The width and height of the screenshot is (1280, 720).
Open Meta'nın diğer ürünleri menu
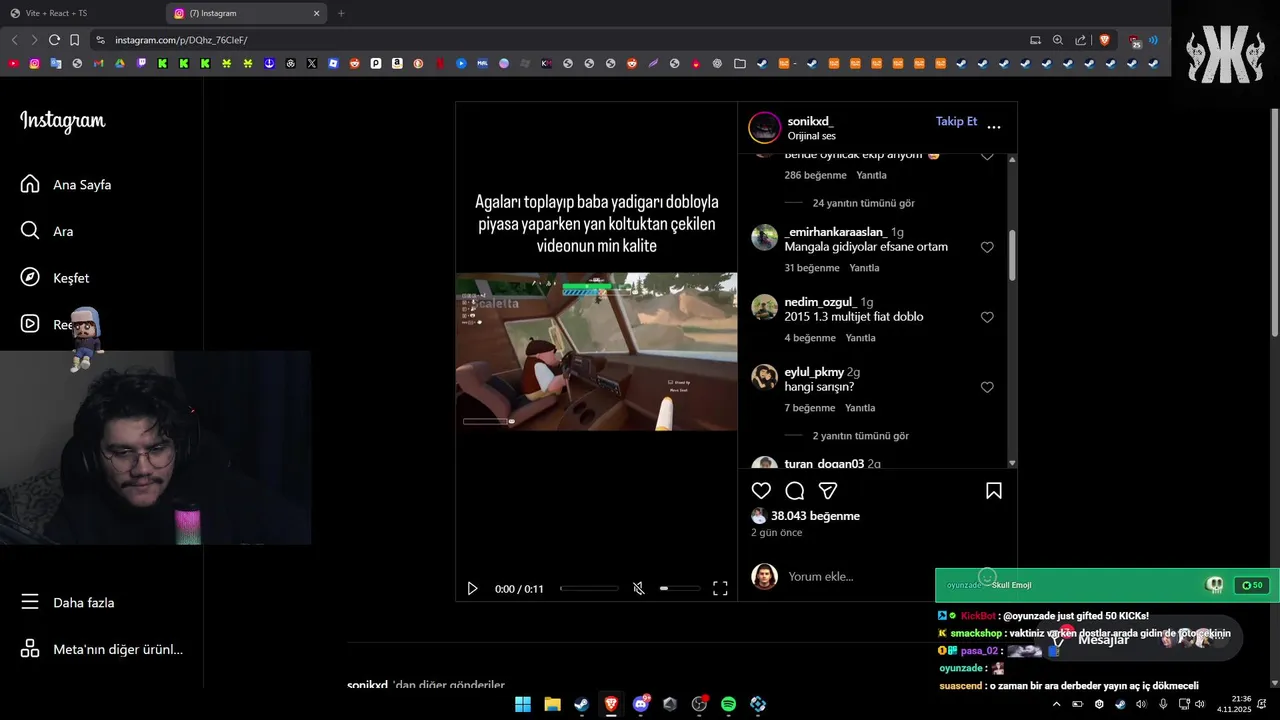click(102, 649)
